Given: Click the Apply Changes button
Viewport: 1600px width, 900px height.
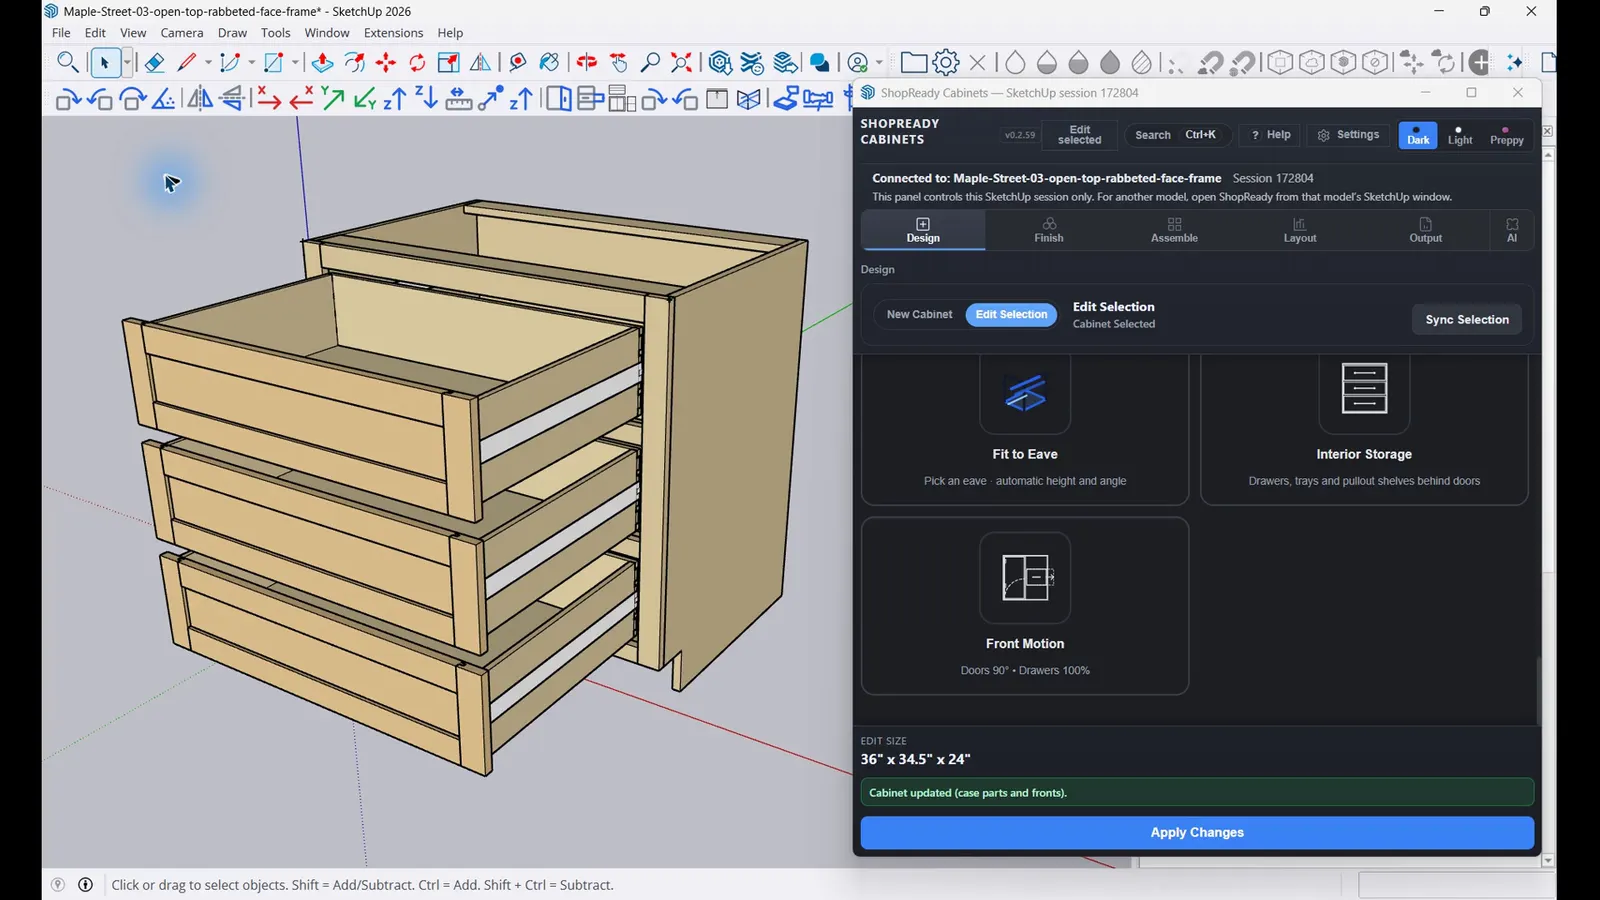Looking at the screenshot, I should click(1197, 832).
